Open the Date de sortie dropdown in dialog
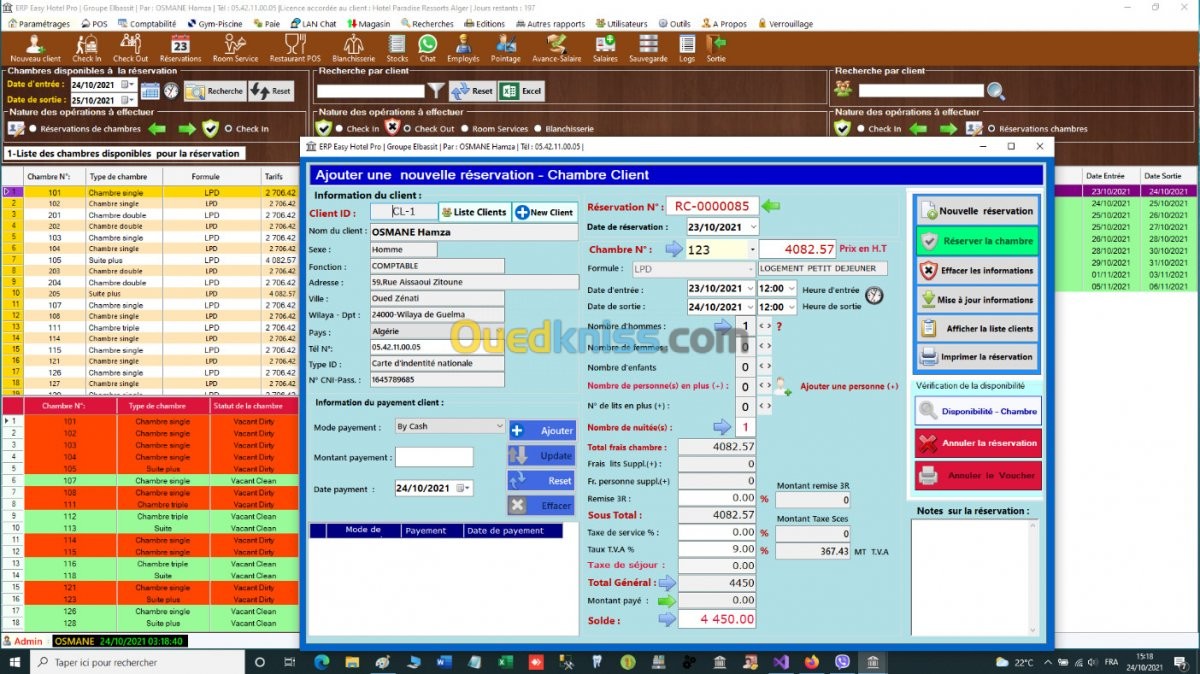1200x674 pixels. click(x=750, y=307)
